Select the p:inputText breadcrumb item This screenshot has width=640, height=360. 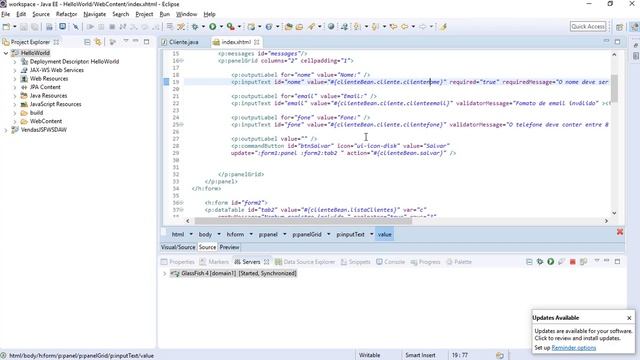pos(351,234)
